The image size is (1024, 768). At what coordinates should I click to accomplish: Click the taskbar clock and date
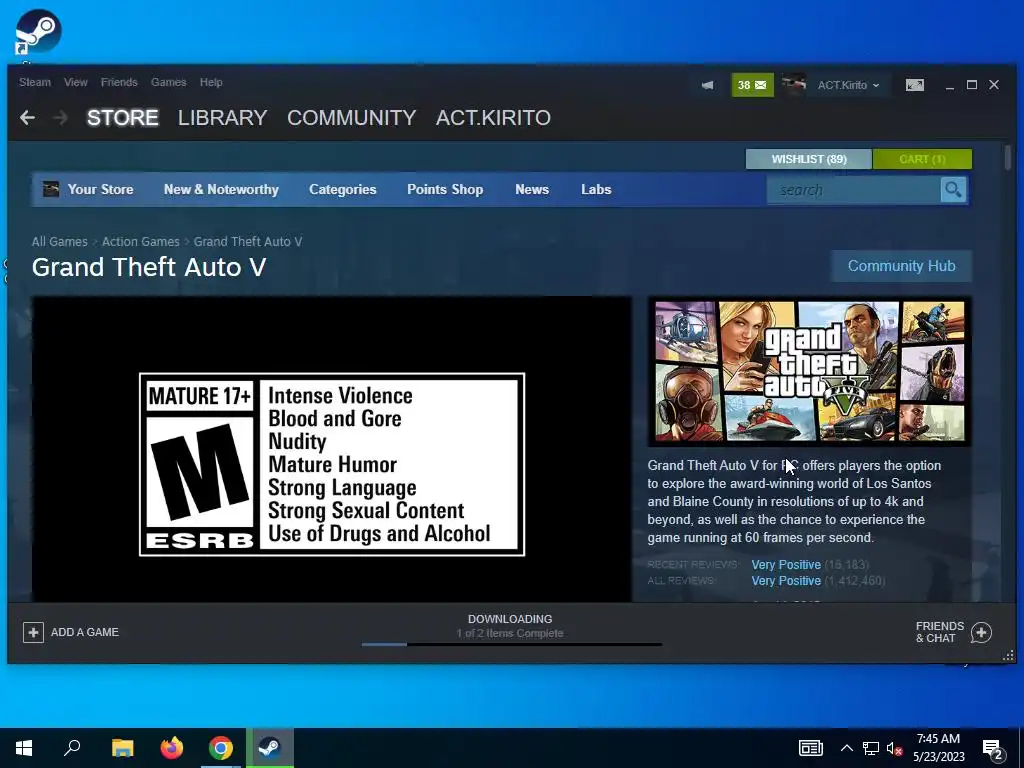click(x=938, y=748)
